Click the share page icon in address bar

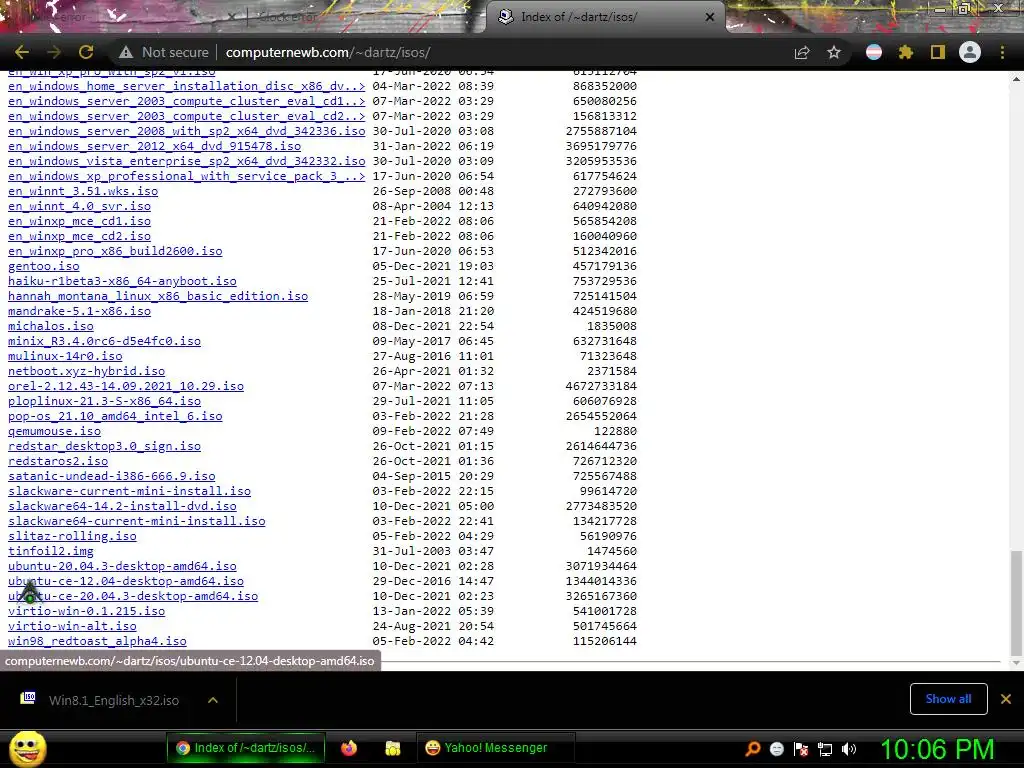(x=802, y=52)
